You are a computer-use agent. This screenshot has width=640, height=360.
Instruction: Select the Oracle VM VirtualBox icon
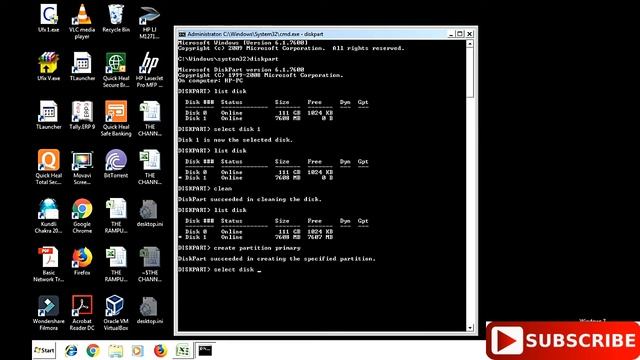point(116,313)
